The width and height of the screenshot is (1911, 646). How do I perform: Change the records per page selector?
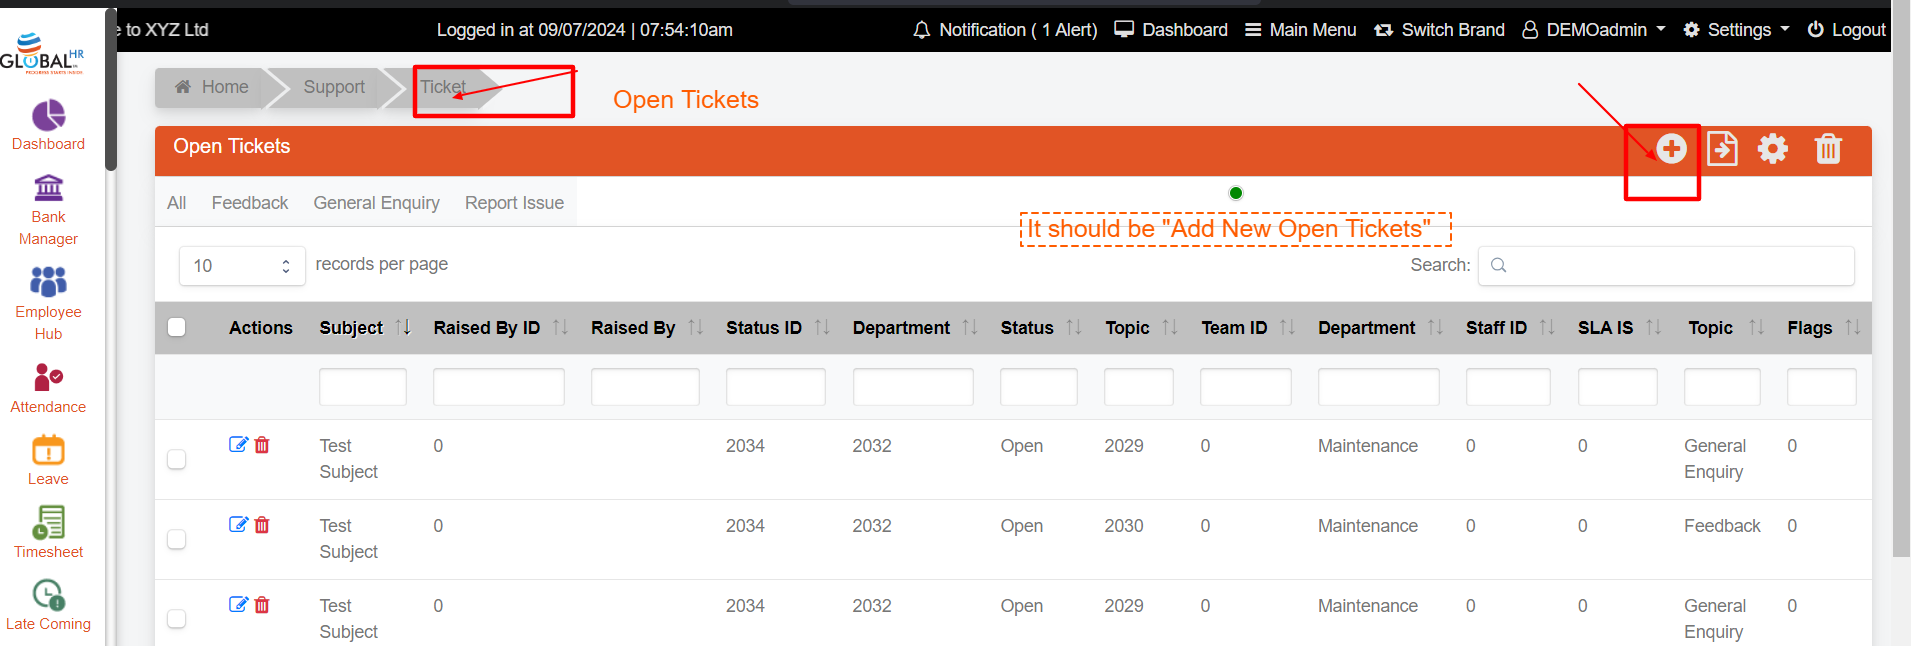click(x=242, y=266)
